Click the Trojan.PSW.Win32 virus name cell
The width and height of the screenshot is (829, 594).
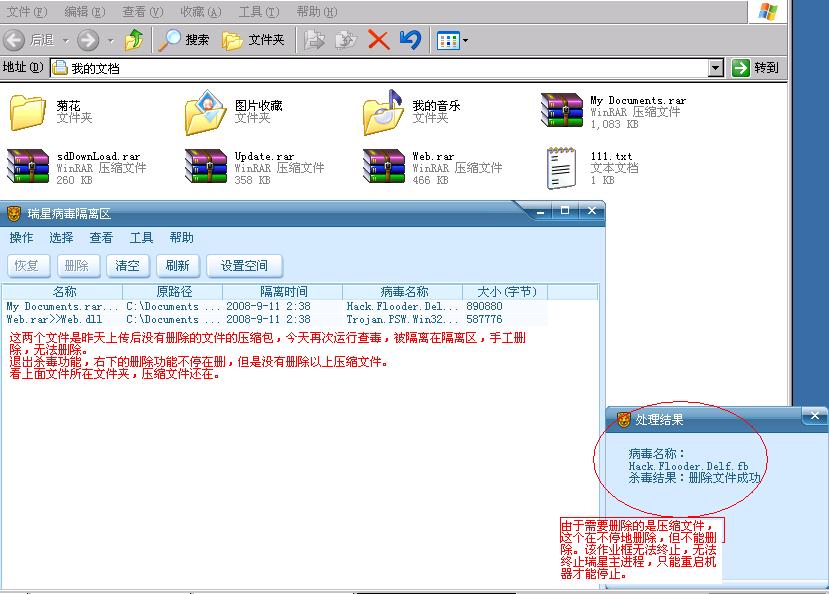[x=402, y=319]
